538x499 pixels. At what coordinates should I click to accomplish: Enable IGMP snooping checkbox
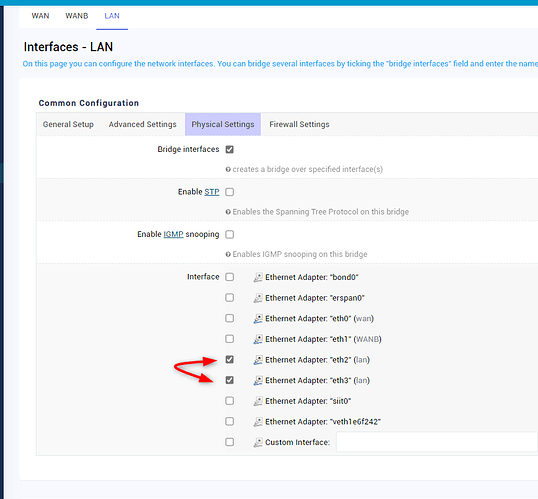click(x=230, y=234)
